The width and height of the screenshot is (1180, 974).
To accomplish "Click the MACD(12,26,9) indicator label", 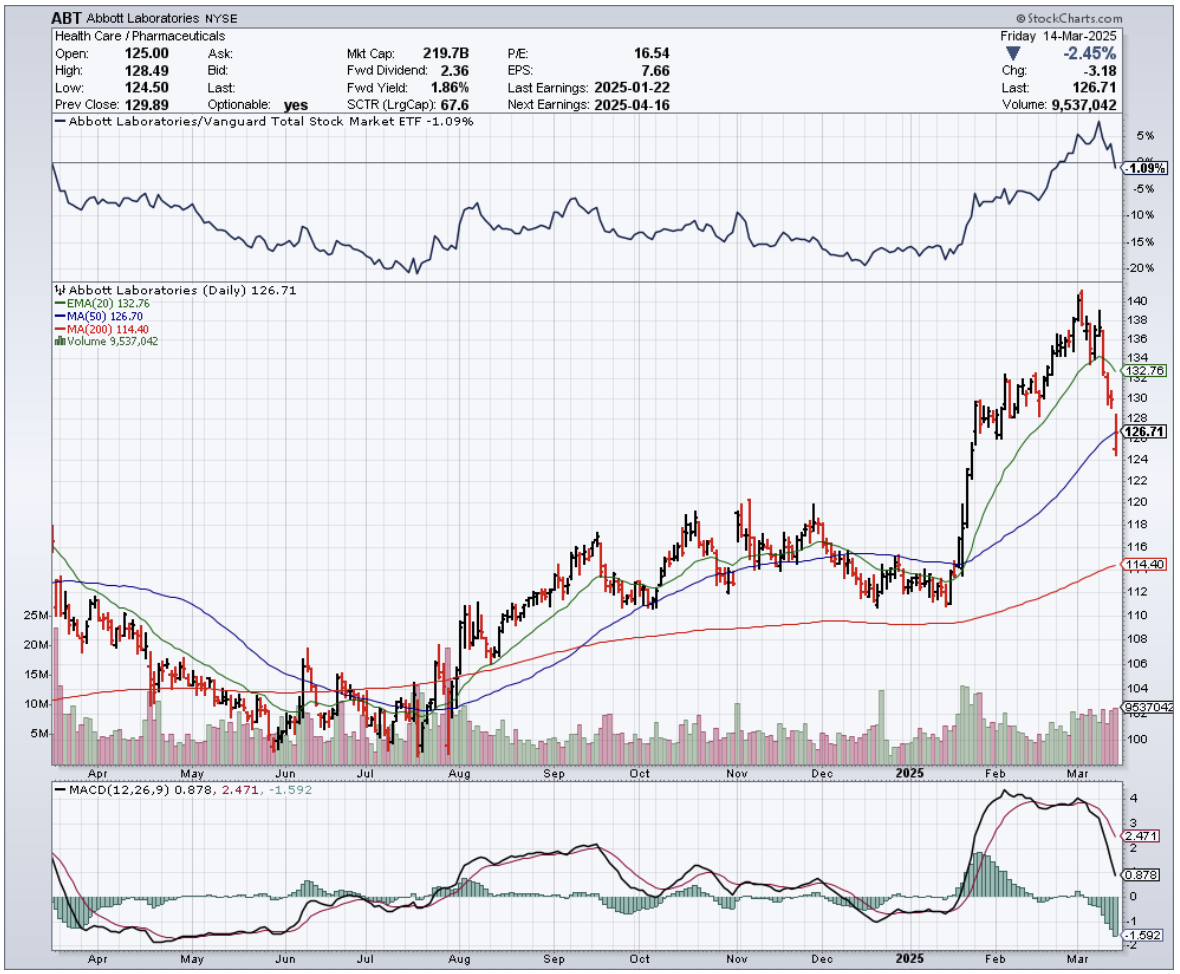I will (x=111, y=791).
